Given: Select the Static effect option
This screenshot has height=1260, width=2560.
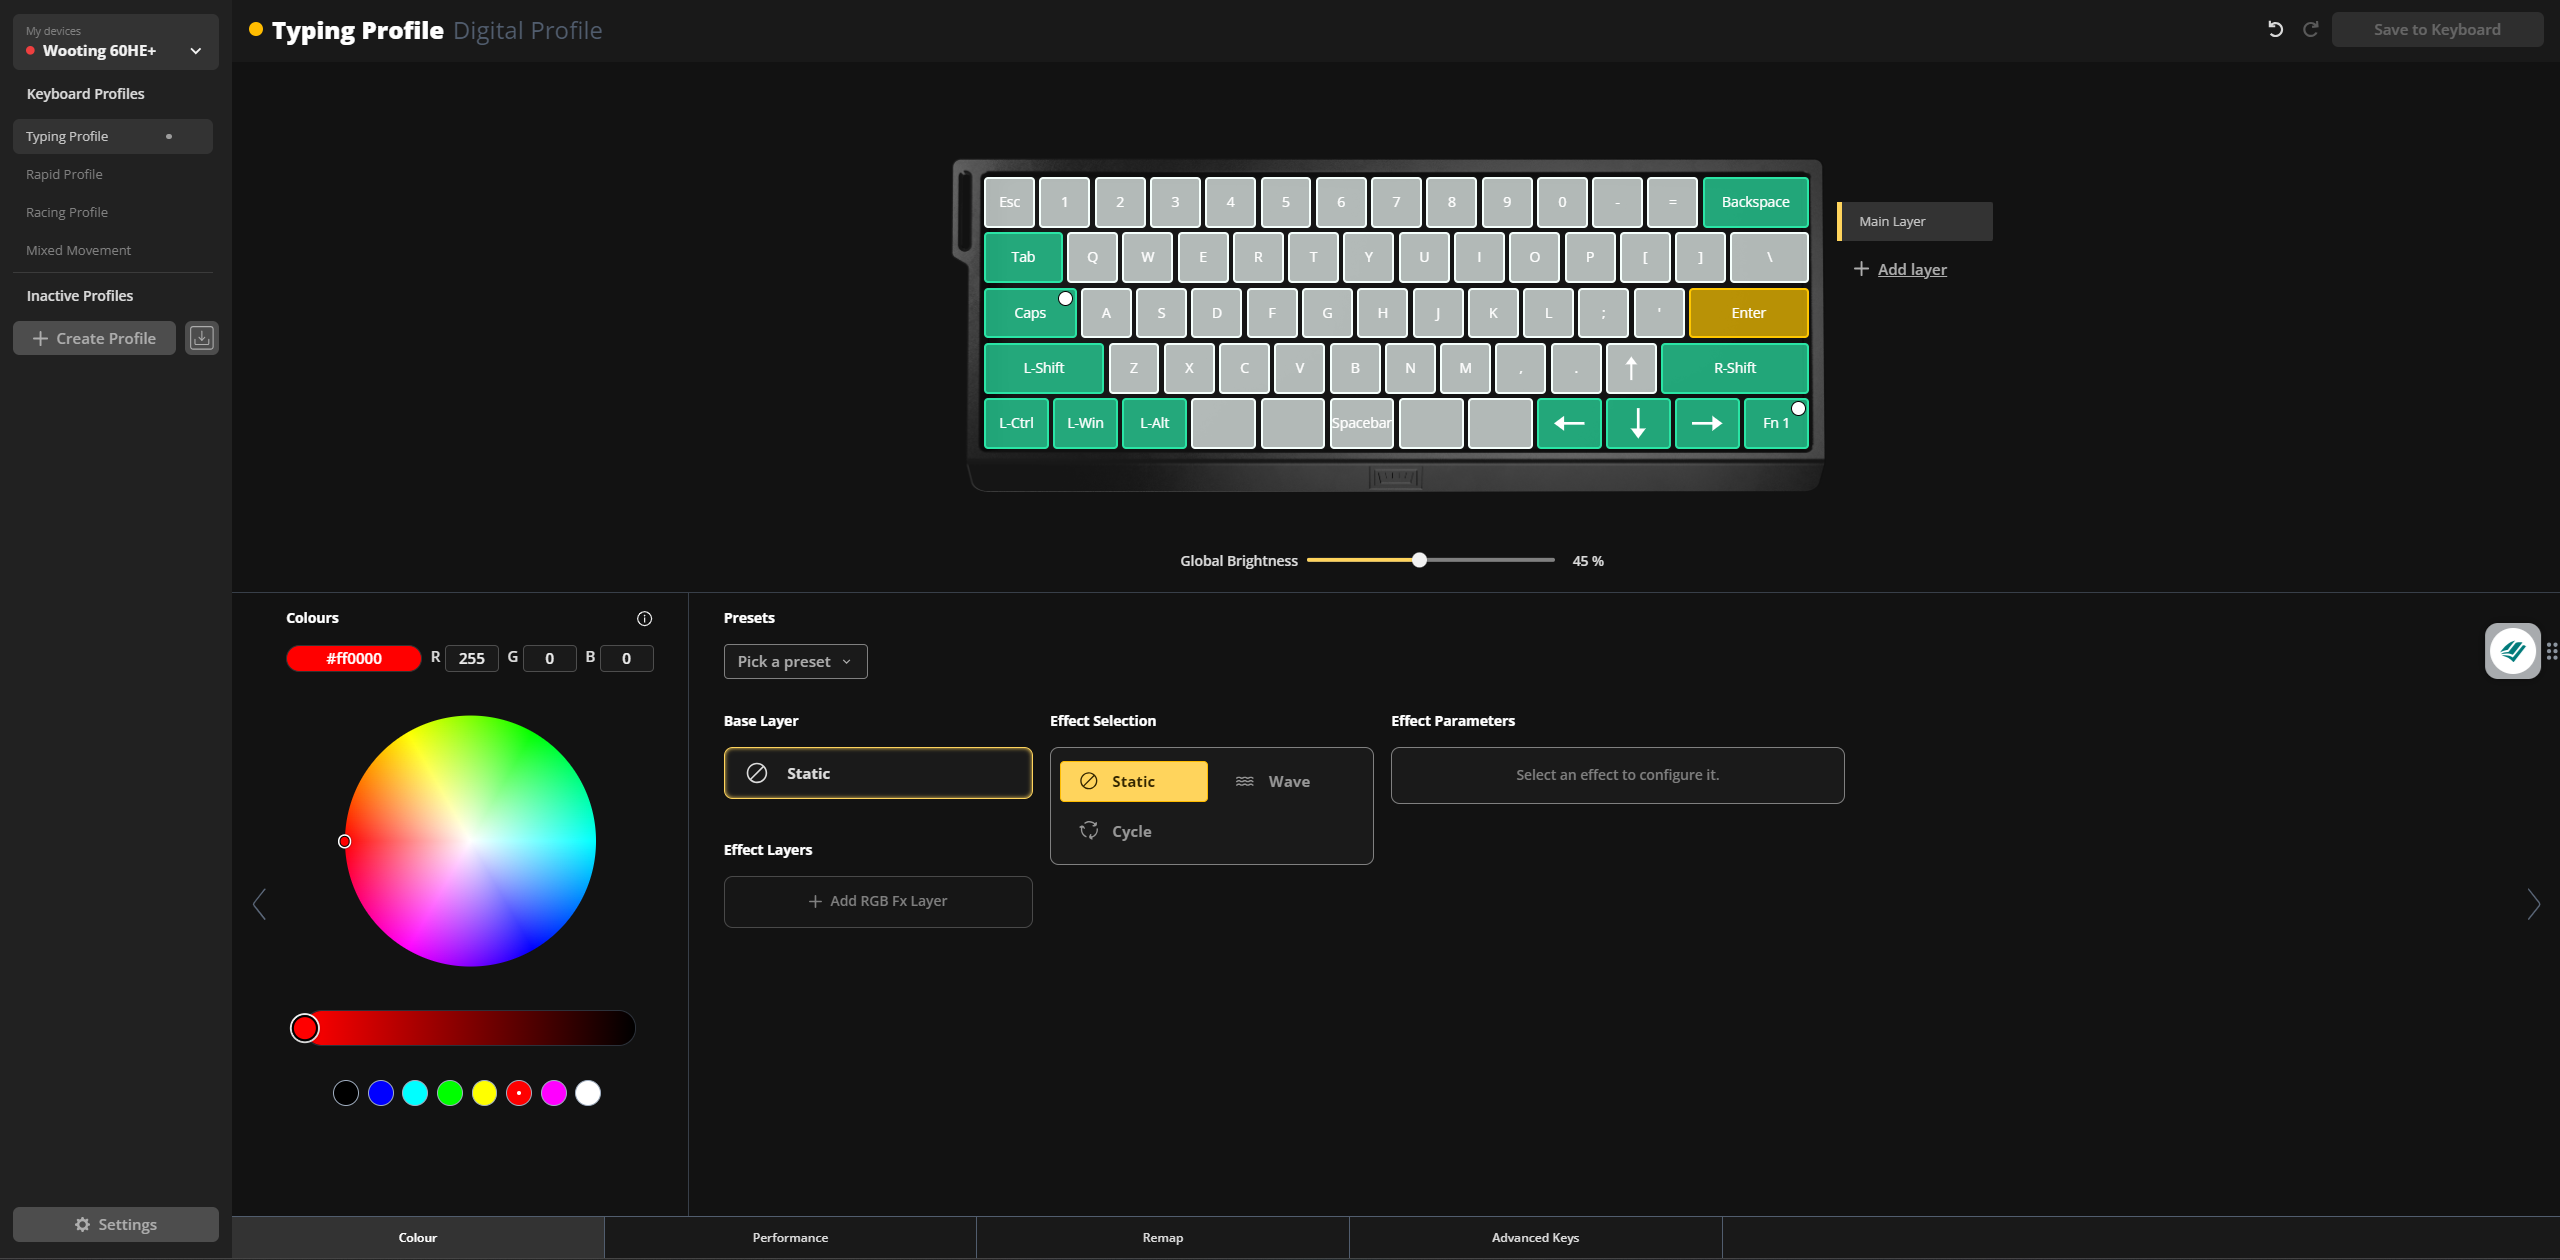Looking at the screenshot, I should (x=1134, y=781).
